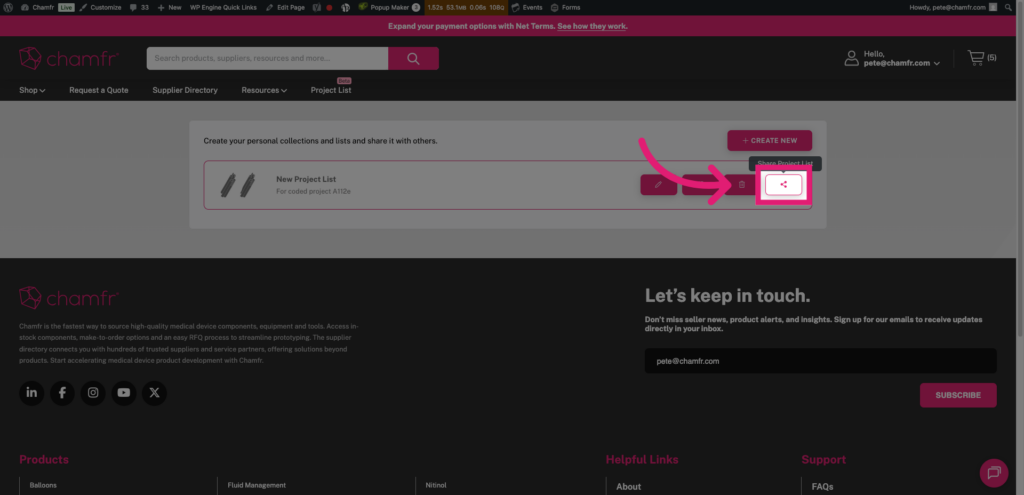This screenshot has height=495, width=1024.
Task: Open the 33 comments in admin bar
Action: click(x=139, y=7)
